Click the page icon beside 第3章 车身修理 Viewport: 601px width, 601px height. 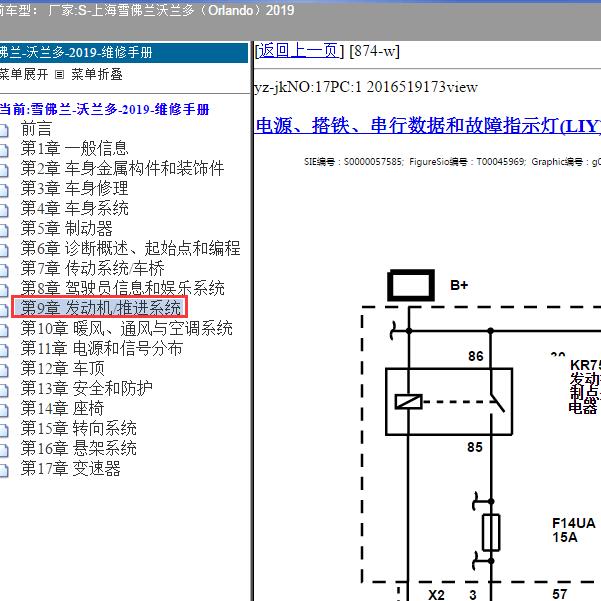(4, 190)
